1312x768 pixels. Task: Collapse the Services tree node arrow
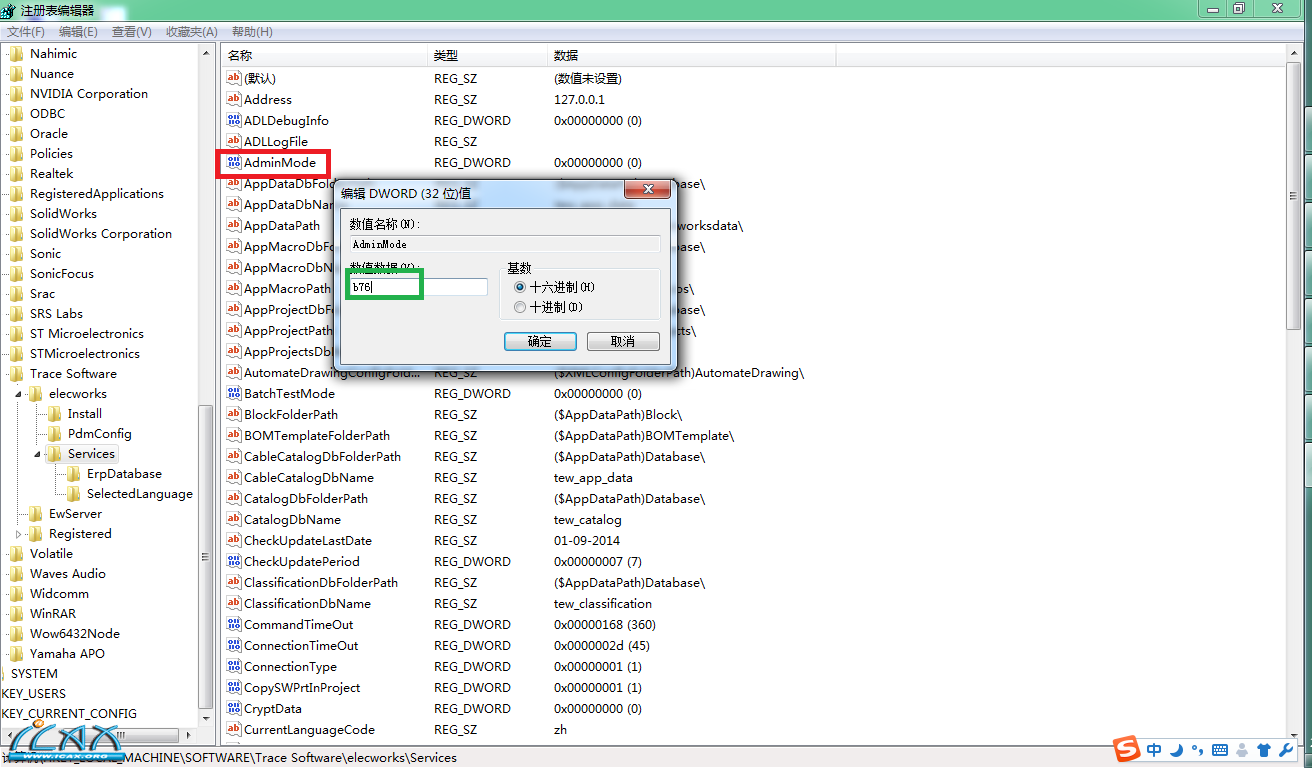(x=39, y=454)
